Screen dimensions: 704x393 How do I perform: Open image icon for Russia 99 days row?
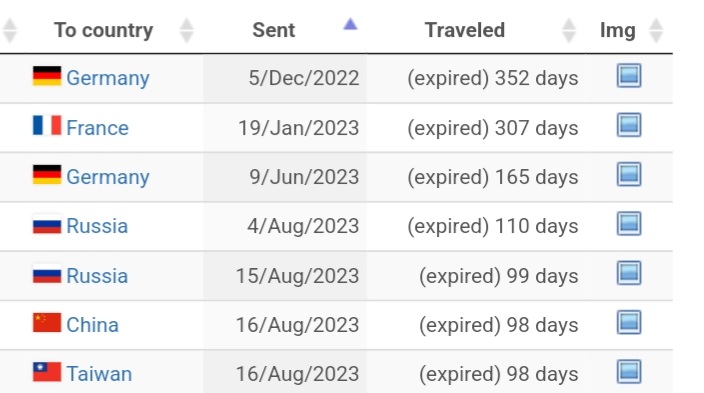629,273
